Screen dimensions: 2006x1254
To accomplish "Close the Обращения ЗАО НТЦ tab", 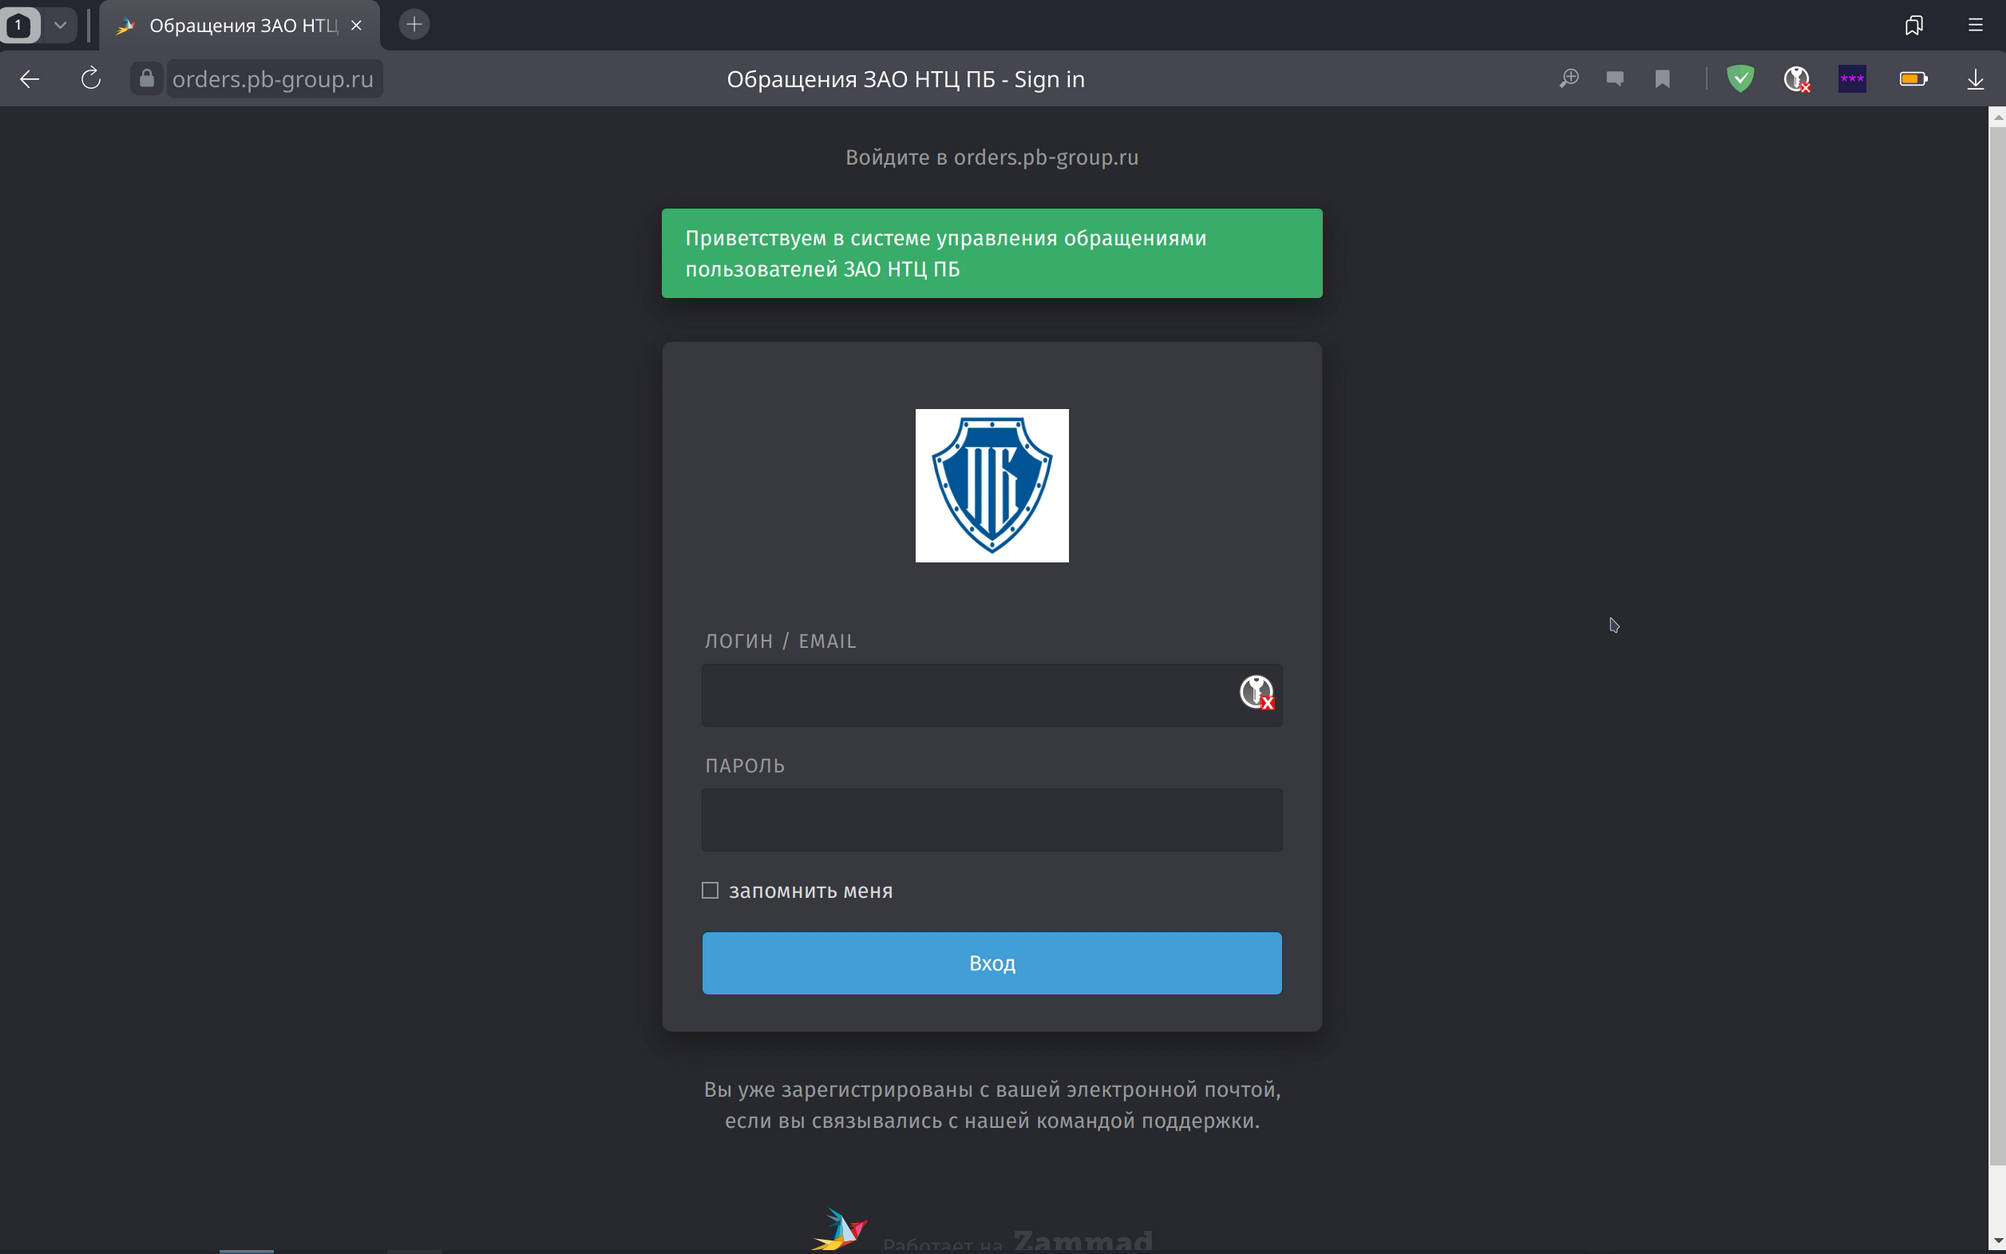I will coord(356,25).
